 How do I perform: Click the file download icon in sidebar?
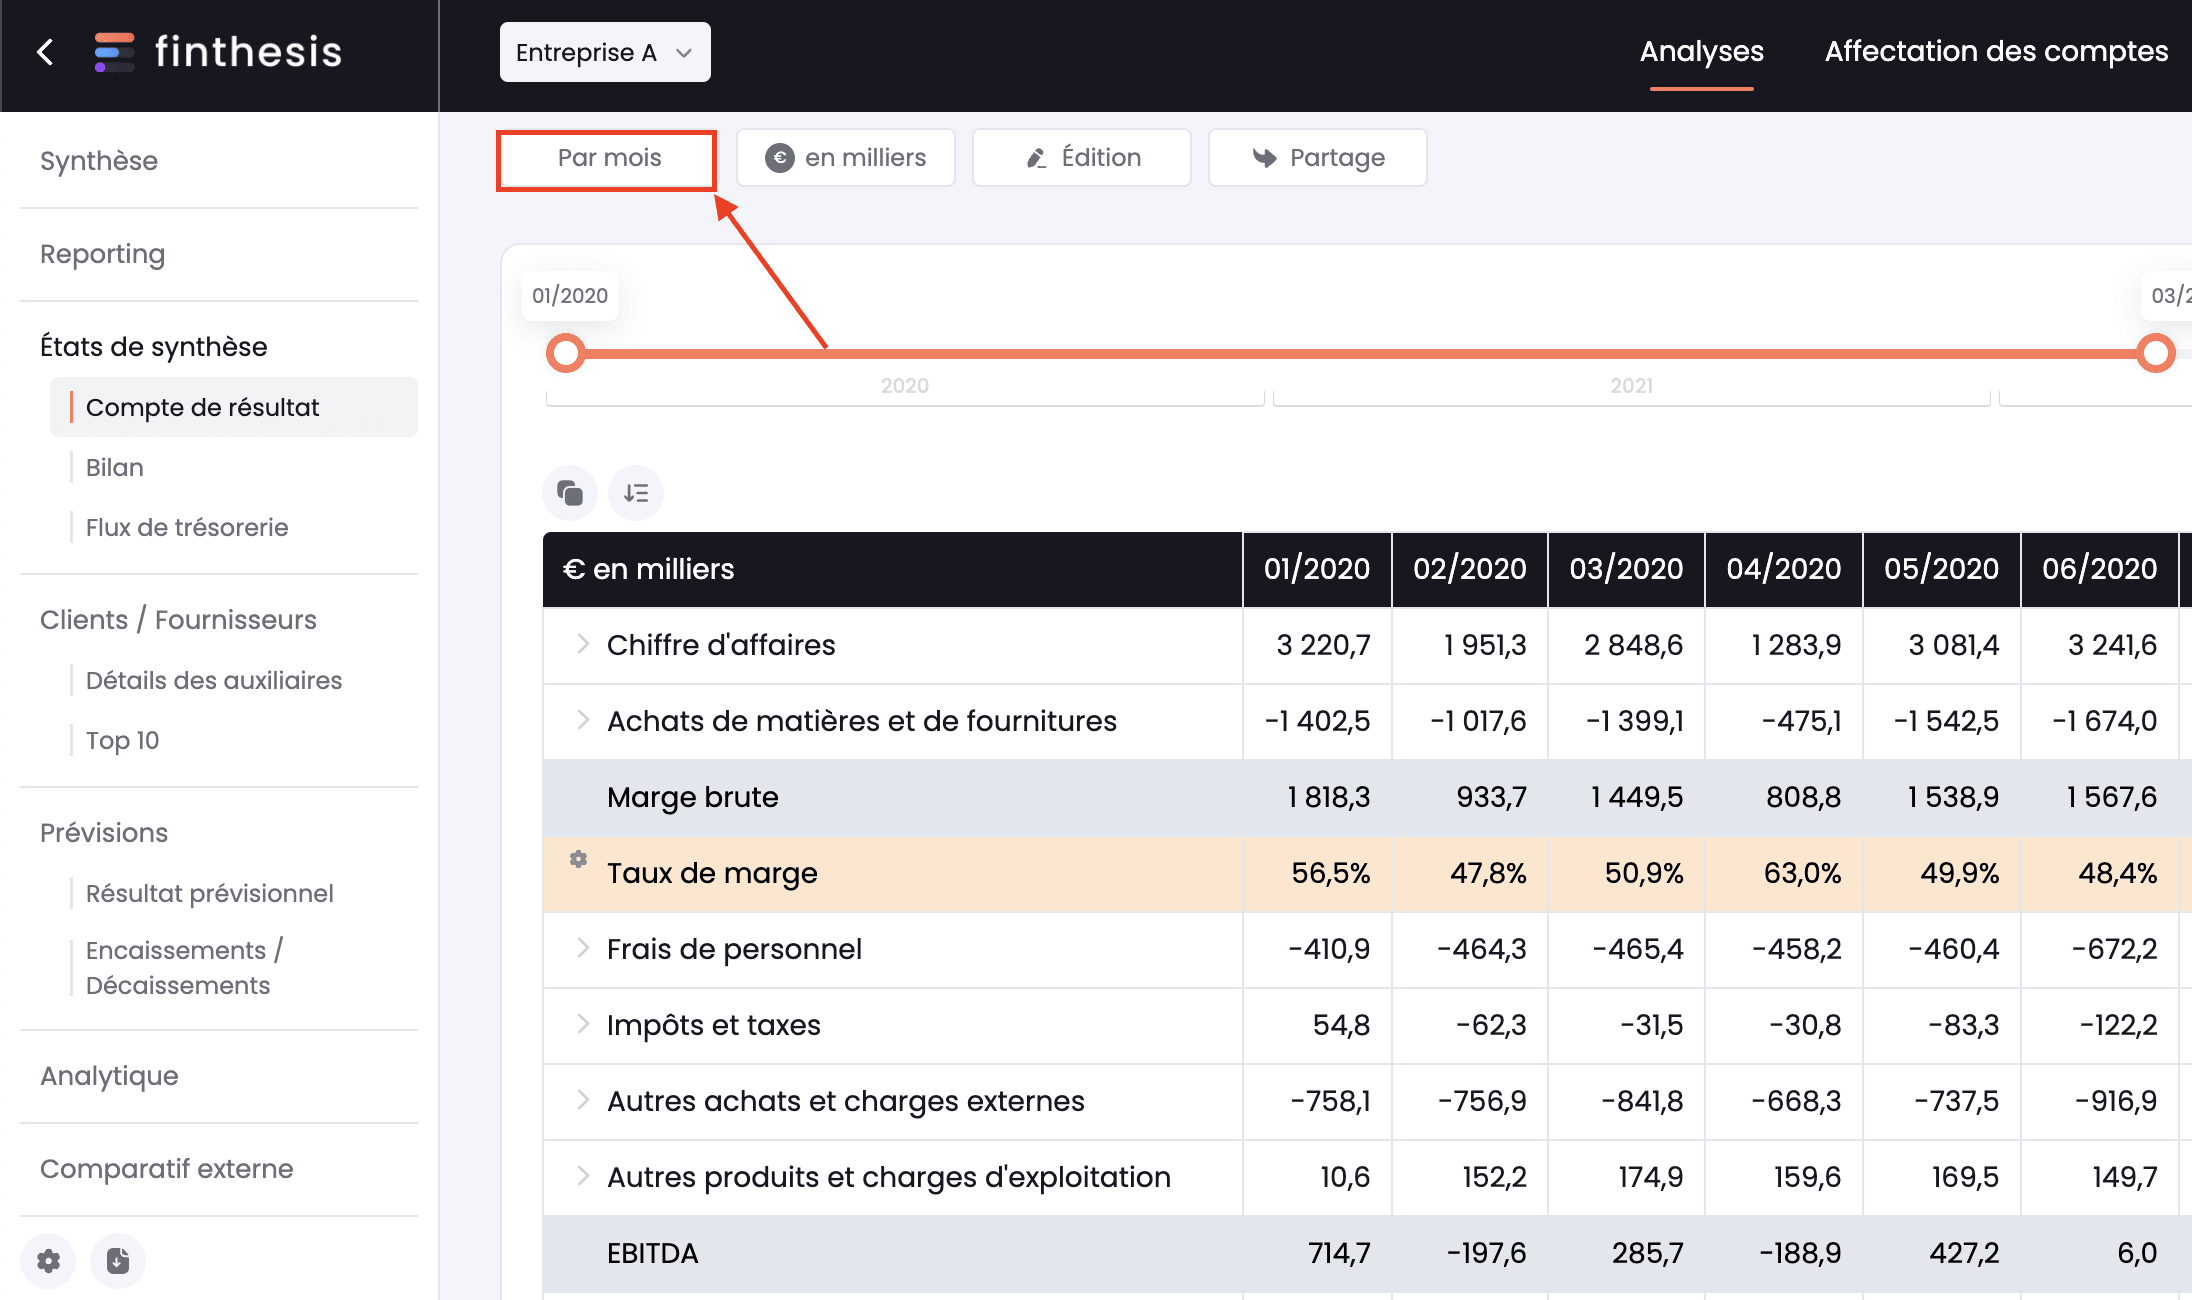pos(118,1260)
